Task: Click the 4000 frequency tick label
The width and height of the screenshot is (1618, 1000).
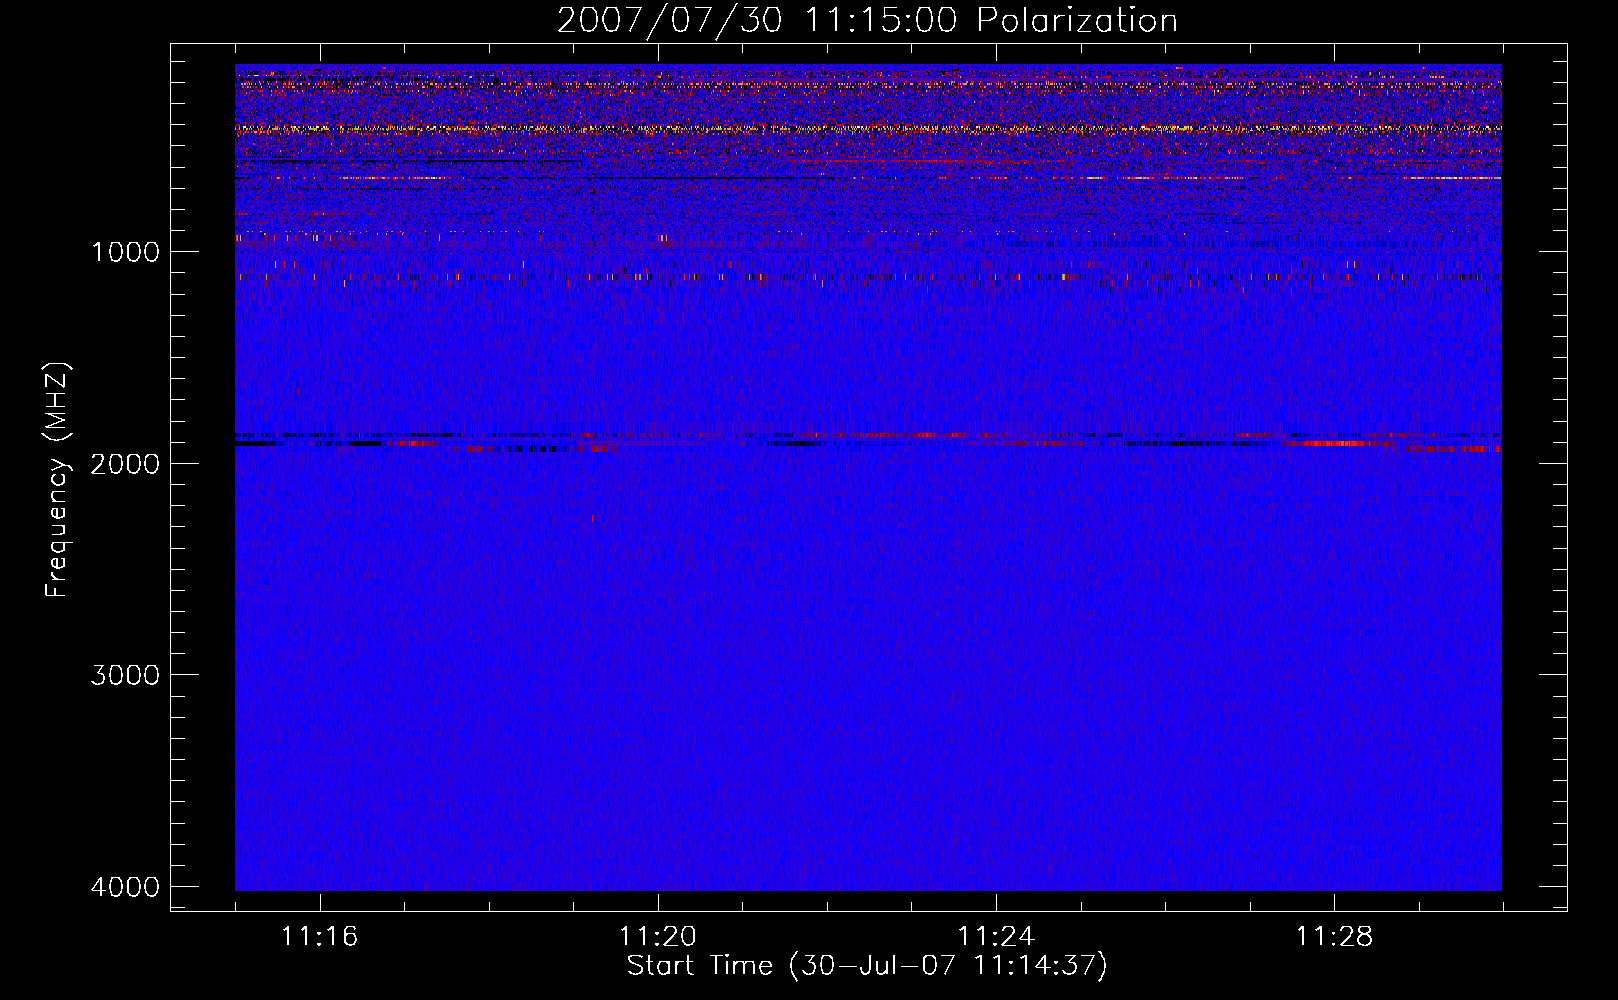Action: [x=125, y=887]
